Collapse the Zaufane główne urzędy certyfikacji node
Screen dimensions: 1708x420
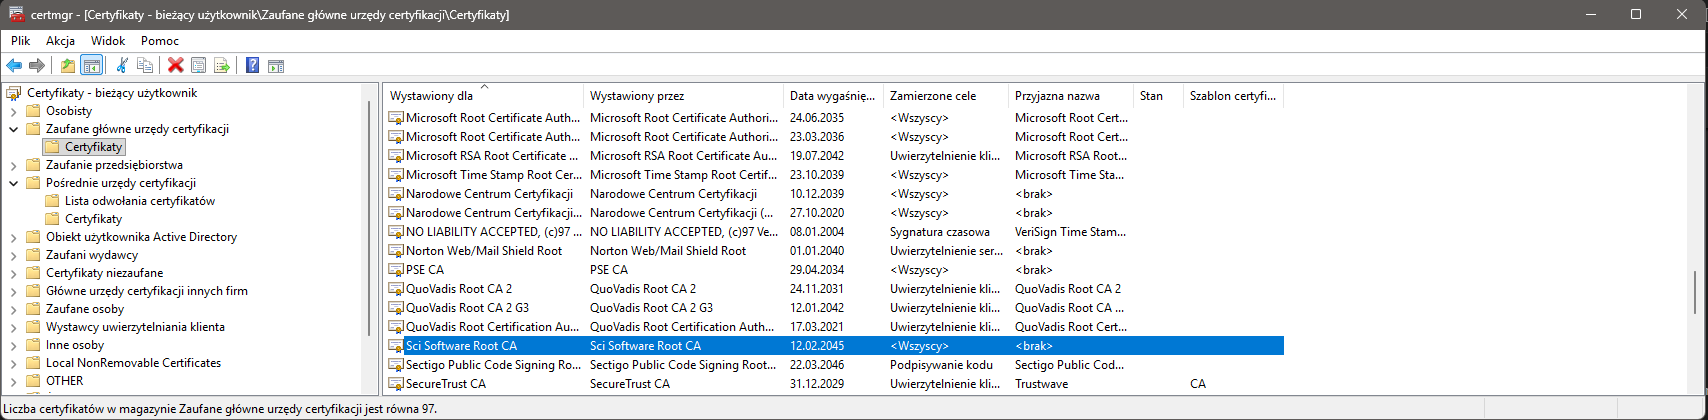14,129
